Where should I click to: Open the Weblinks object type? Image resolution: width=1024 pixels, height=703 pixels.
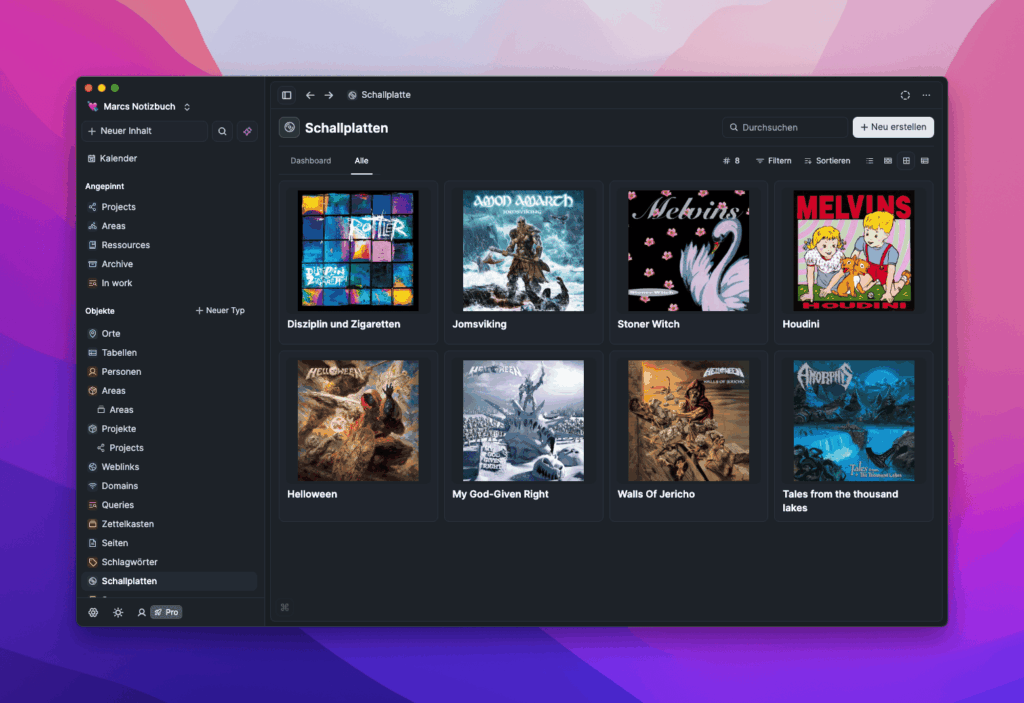coord(169,467)
